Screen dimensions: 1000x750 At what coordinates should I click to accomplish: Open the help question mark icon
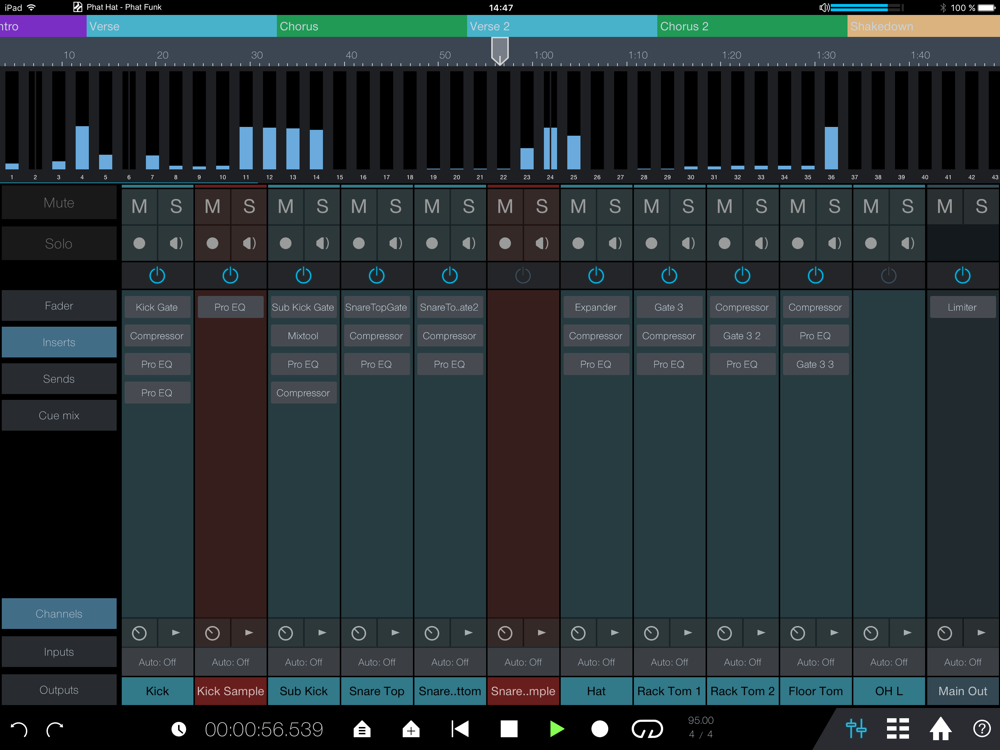981,729
